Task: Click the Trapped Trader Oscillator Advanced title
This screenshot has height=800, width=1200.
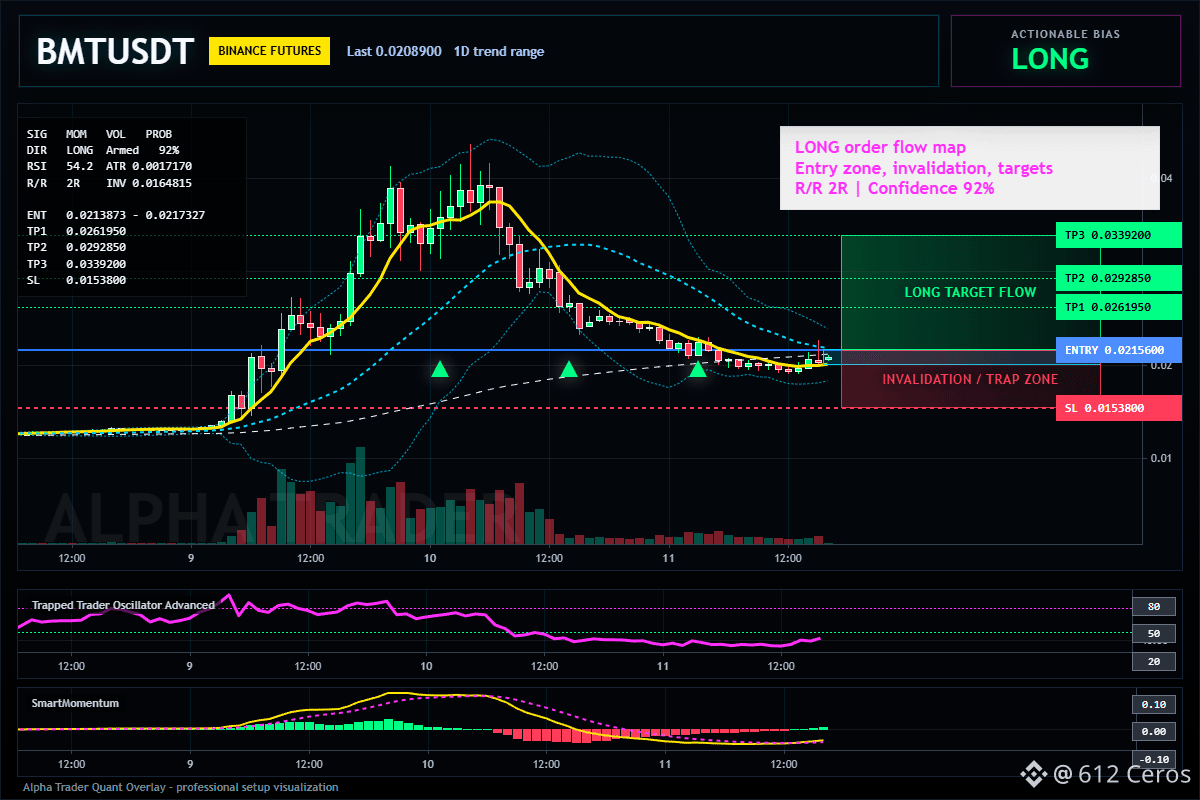Action: point(123,605)
